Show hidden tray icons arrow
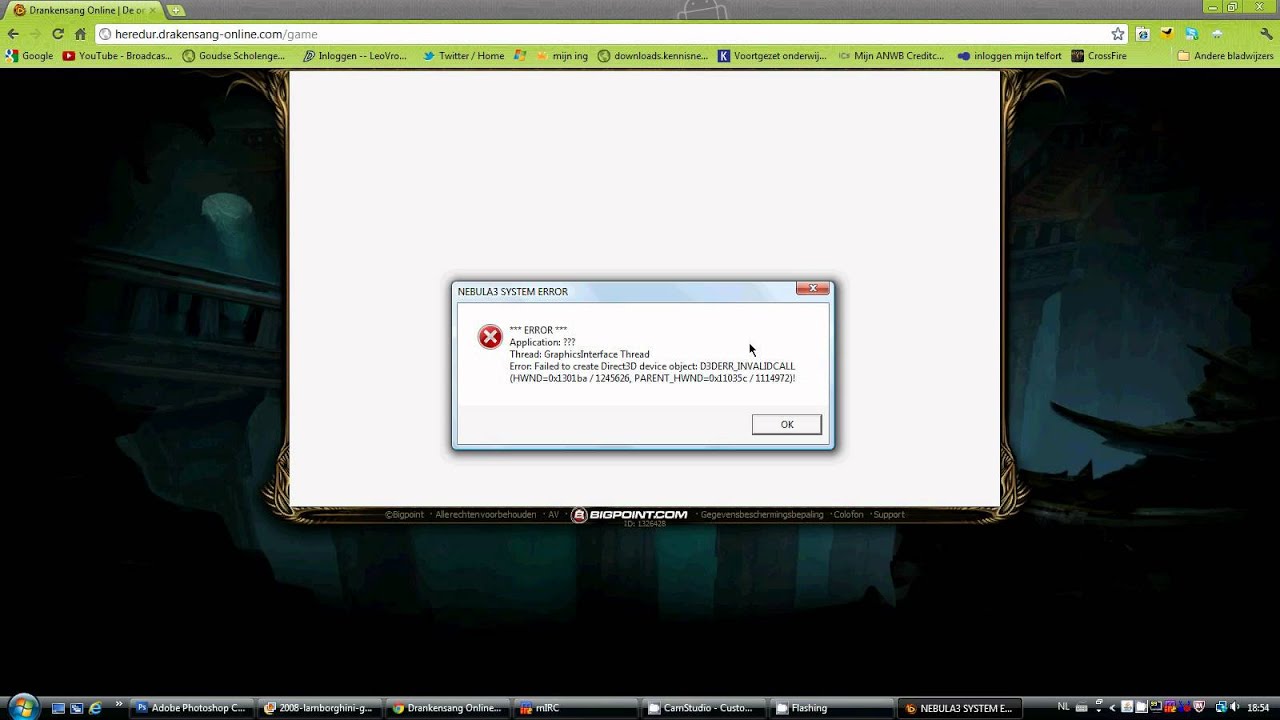The height and width of the screenshot is (720, 1280). pyautogui.click(x=1112, y=708)
